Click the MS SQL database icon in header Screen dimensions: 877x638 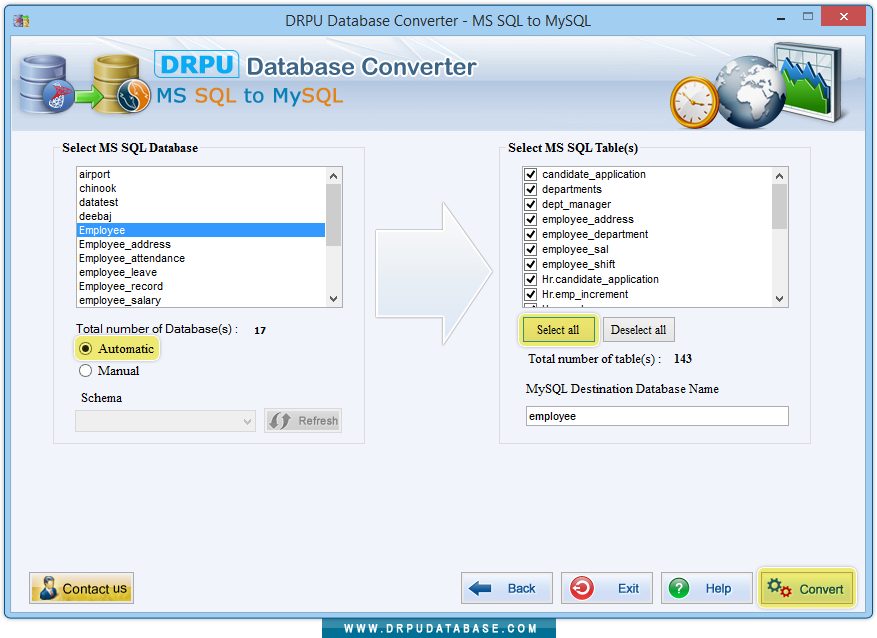(x=46, y=84)
